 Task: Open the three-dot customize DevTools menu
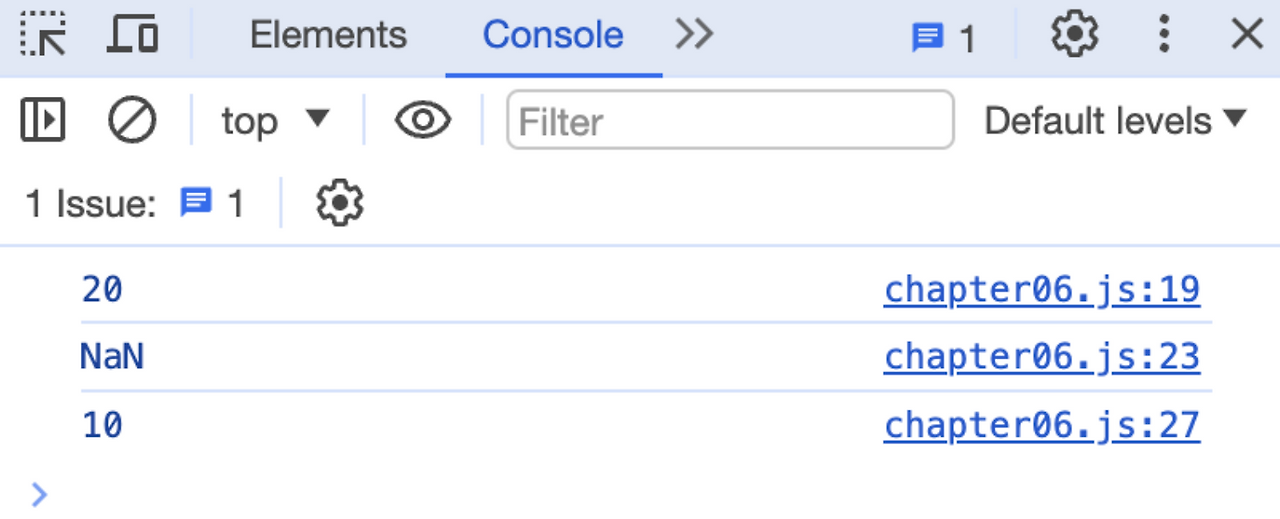tap(1164, 35)
